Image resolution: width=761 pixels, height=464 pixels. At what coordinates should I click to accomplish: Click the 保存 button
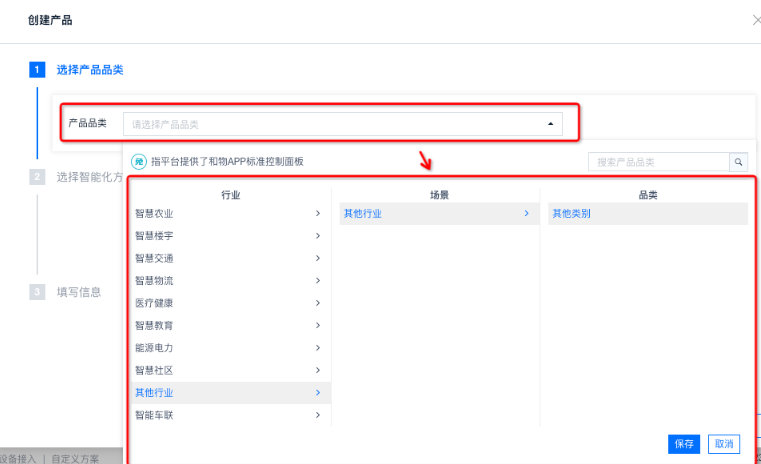point(684,444)
